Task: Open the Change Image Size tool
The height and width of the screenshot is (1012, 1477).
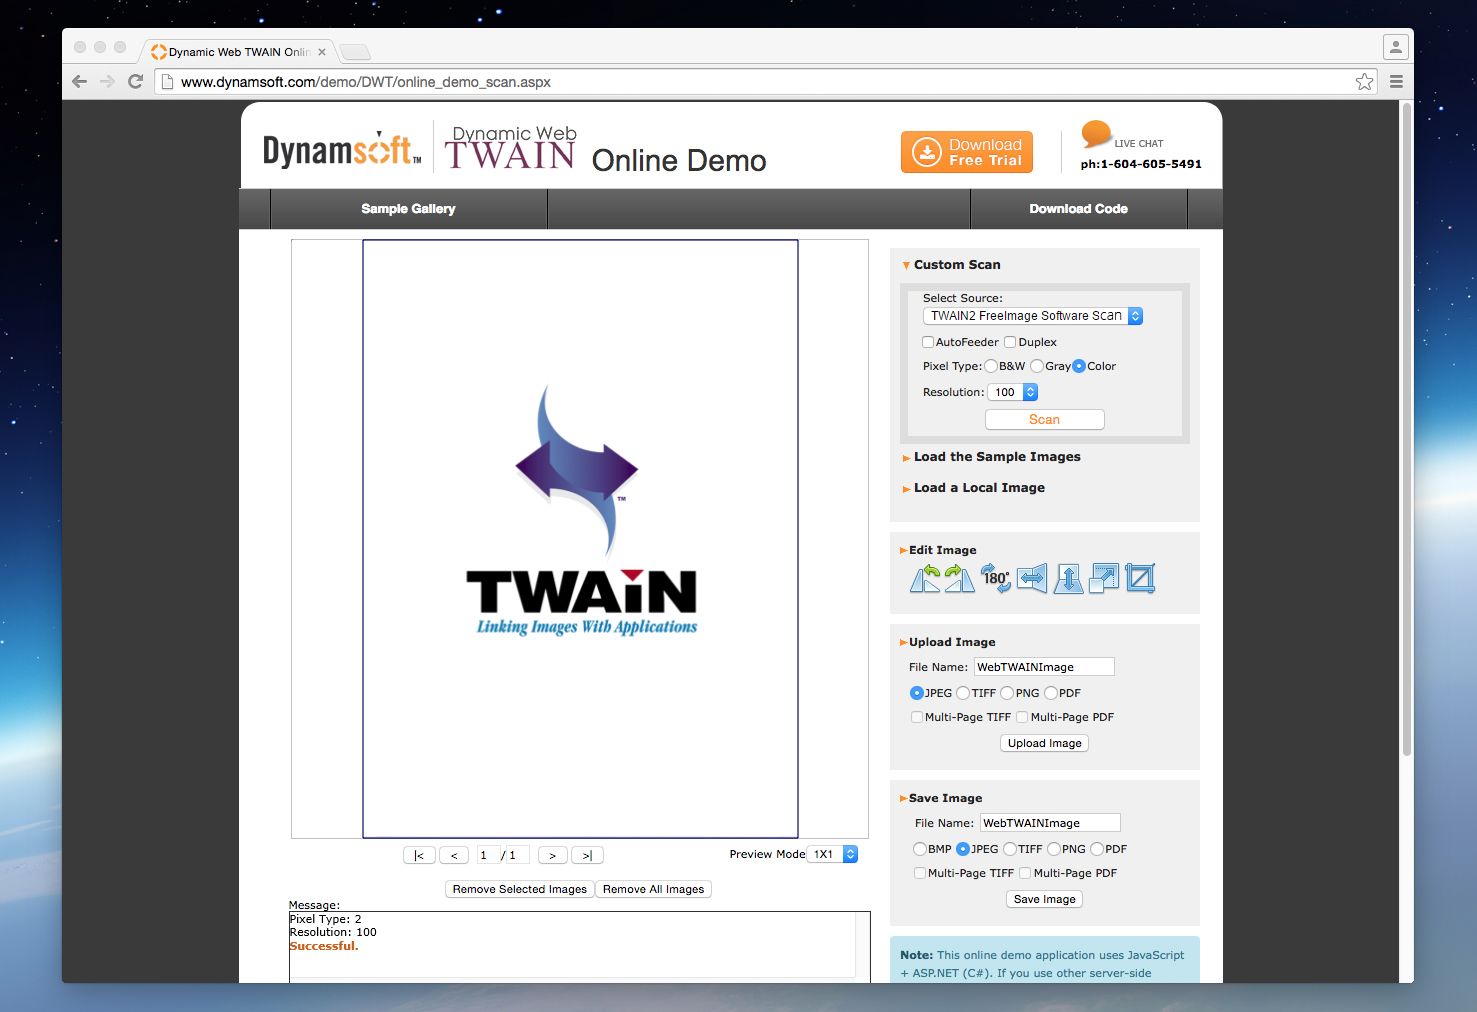Action: coord(1103,578)
